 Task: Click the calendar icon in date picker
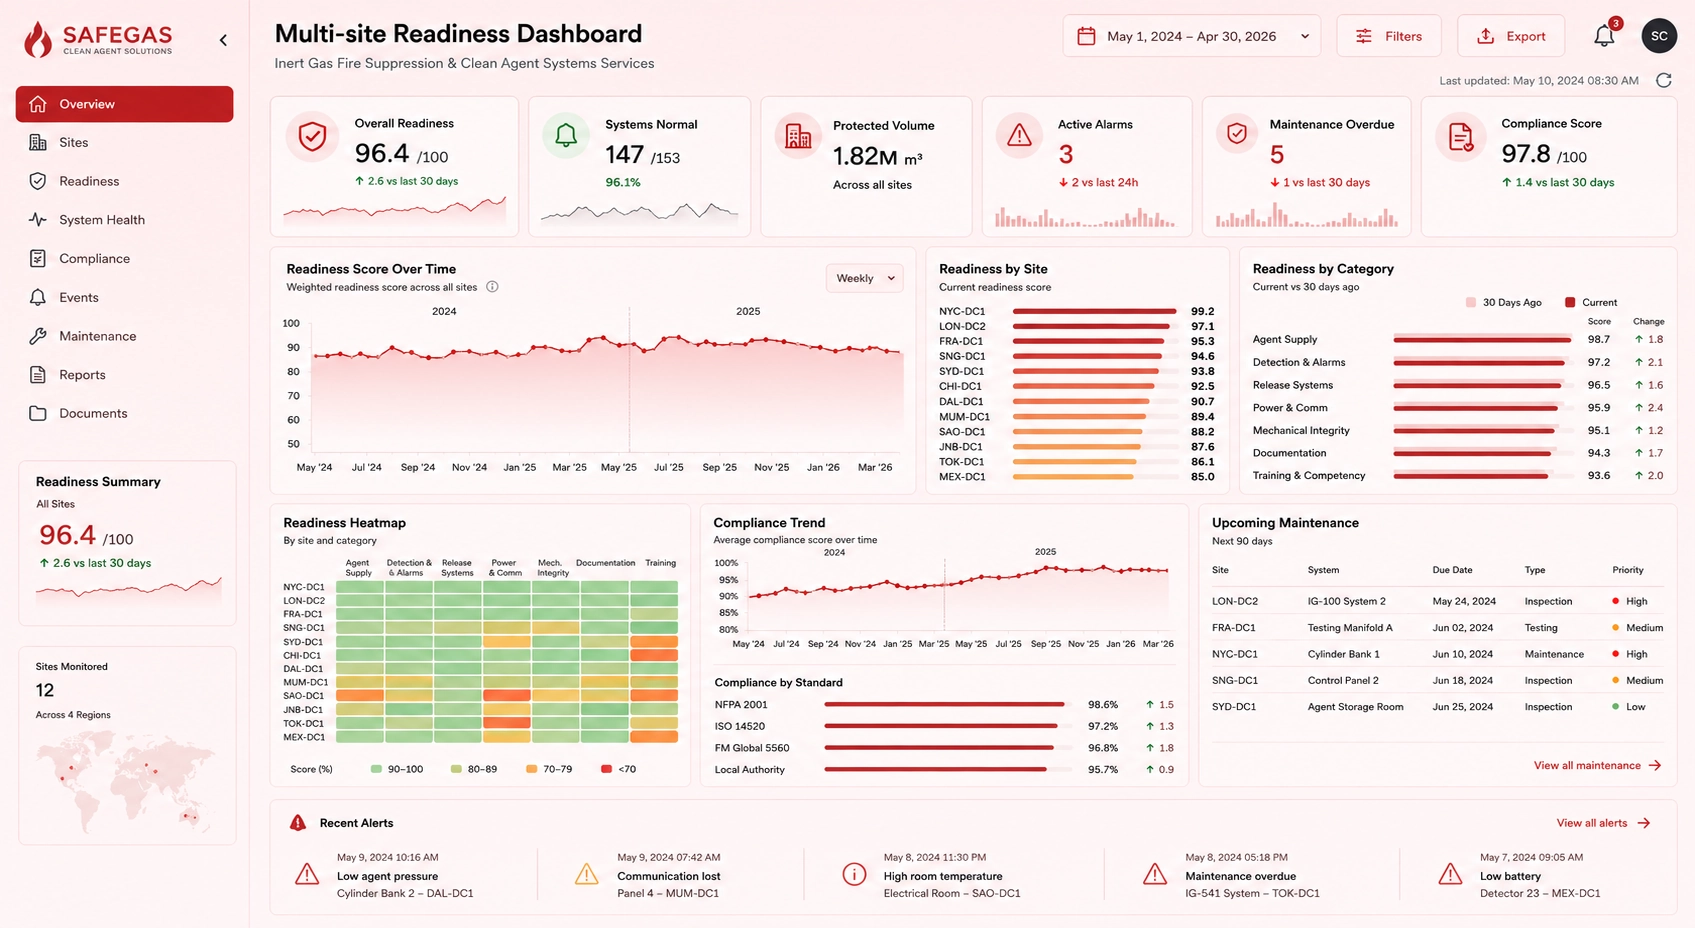point(1086,36)
